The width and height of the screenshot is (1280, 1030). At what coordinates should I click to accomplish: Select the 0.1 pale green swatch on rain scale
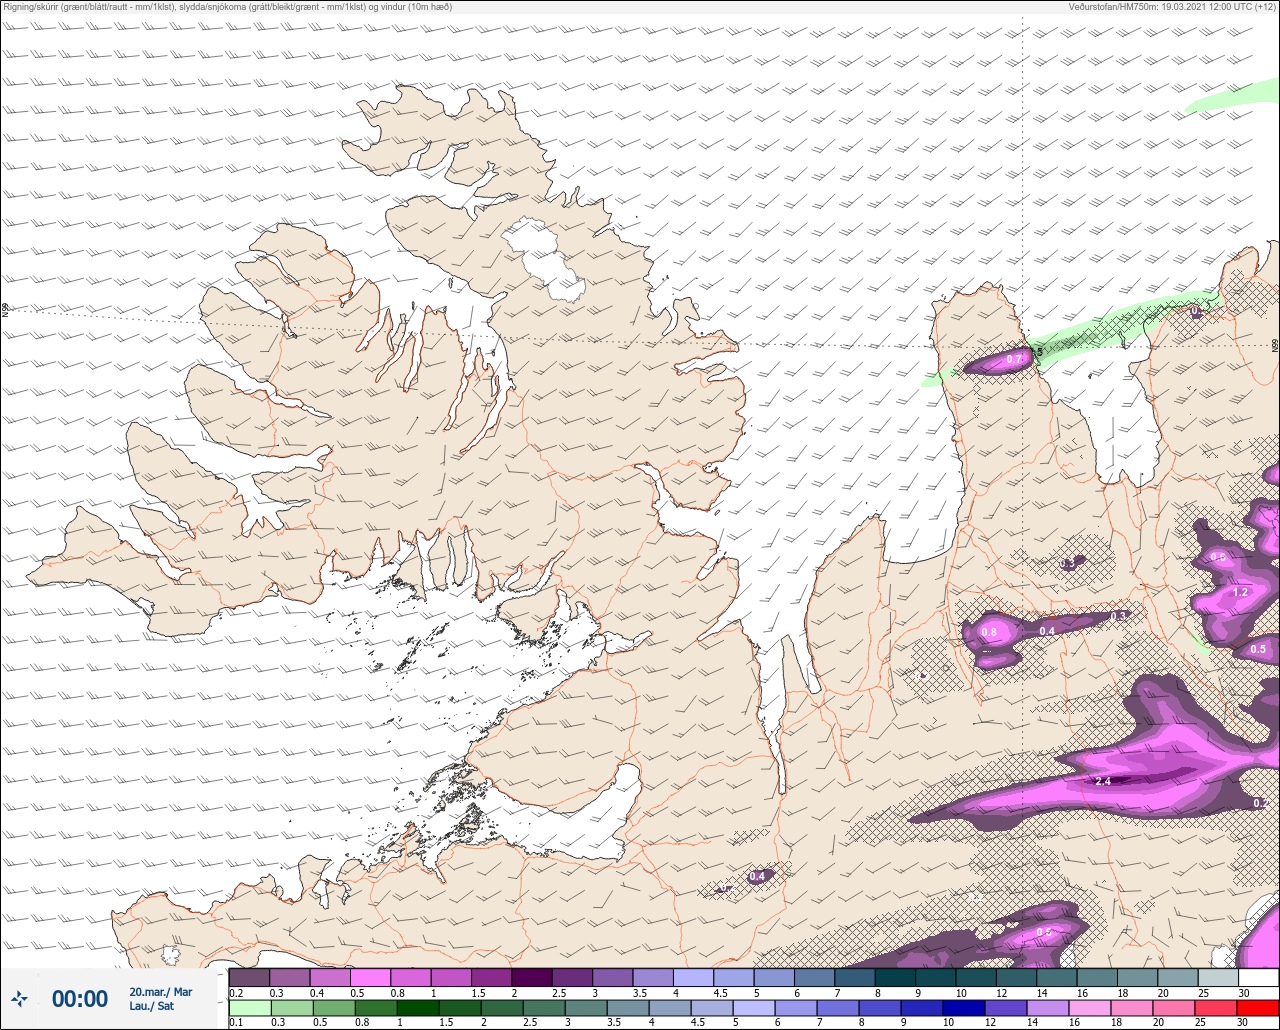[x=249, y=1008]
